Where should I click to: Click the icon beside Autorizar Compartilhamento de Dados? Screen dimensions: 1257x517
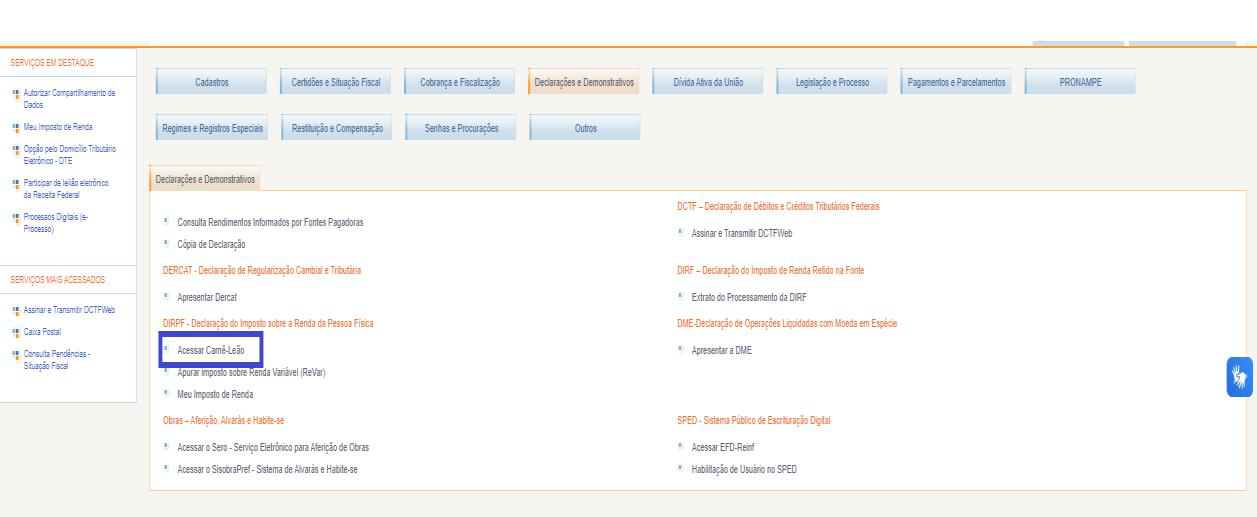click(x=15, y=93)
